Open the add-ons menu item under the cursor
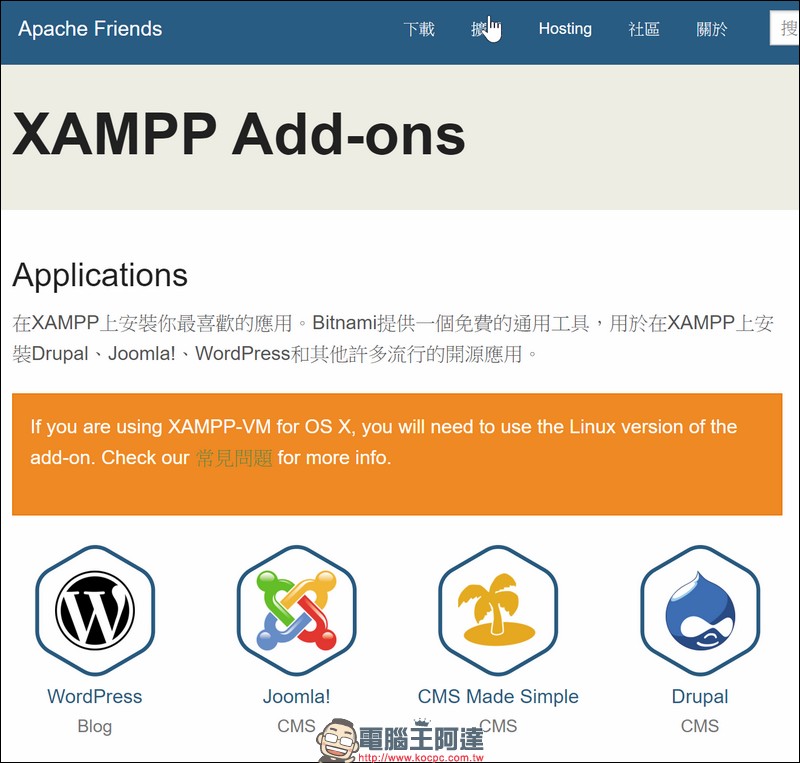The height and width of the screenshot is (763, 800). coord(485,29)
